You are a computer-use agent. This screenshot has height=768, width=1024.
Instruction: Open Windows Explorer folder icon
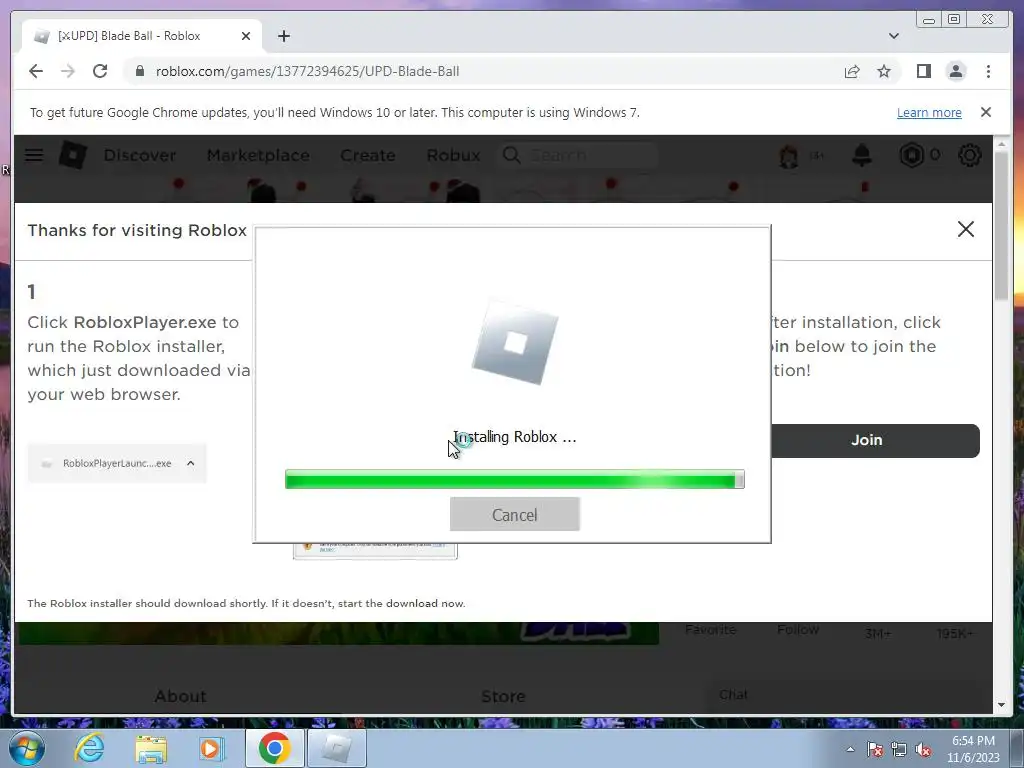tap(151, 748)
